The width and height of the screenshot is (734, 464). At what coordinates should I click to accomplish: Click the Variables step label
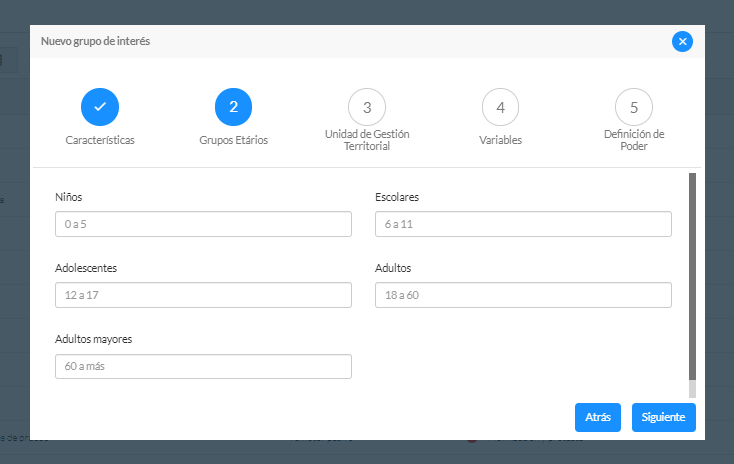[x=500, y=140]
